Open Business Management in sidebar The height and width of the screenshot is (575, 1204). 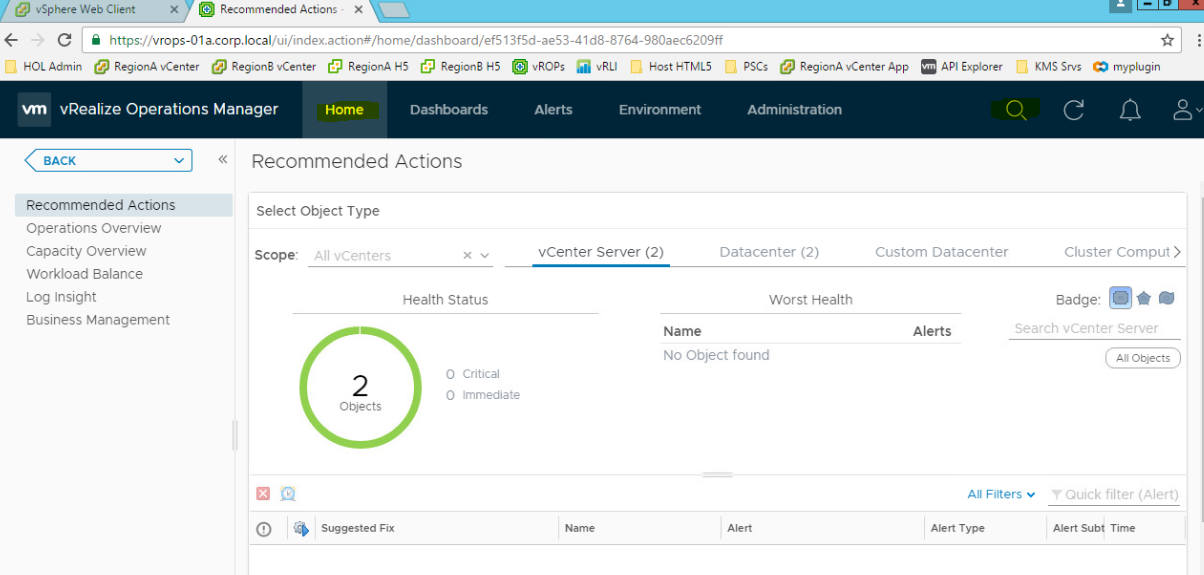pos(98,320)
